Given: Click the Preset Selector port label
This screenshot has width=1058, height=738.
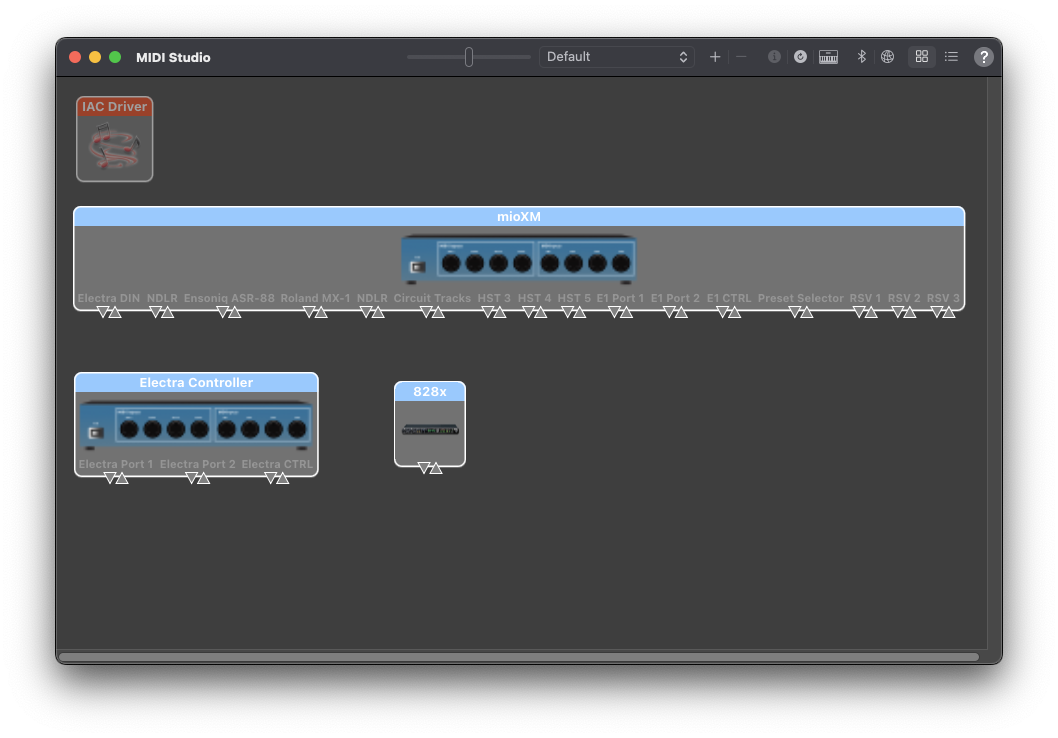Looking at the screenshot, I should [x=801, y=298].
